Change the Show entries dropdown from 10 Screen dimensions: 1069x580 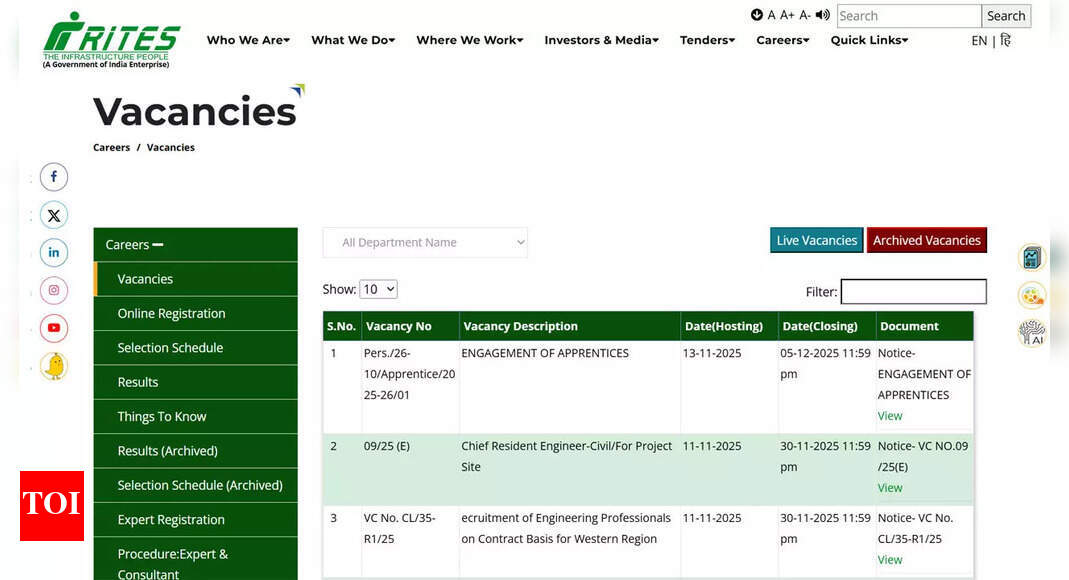[378, 288]
